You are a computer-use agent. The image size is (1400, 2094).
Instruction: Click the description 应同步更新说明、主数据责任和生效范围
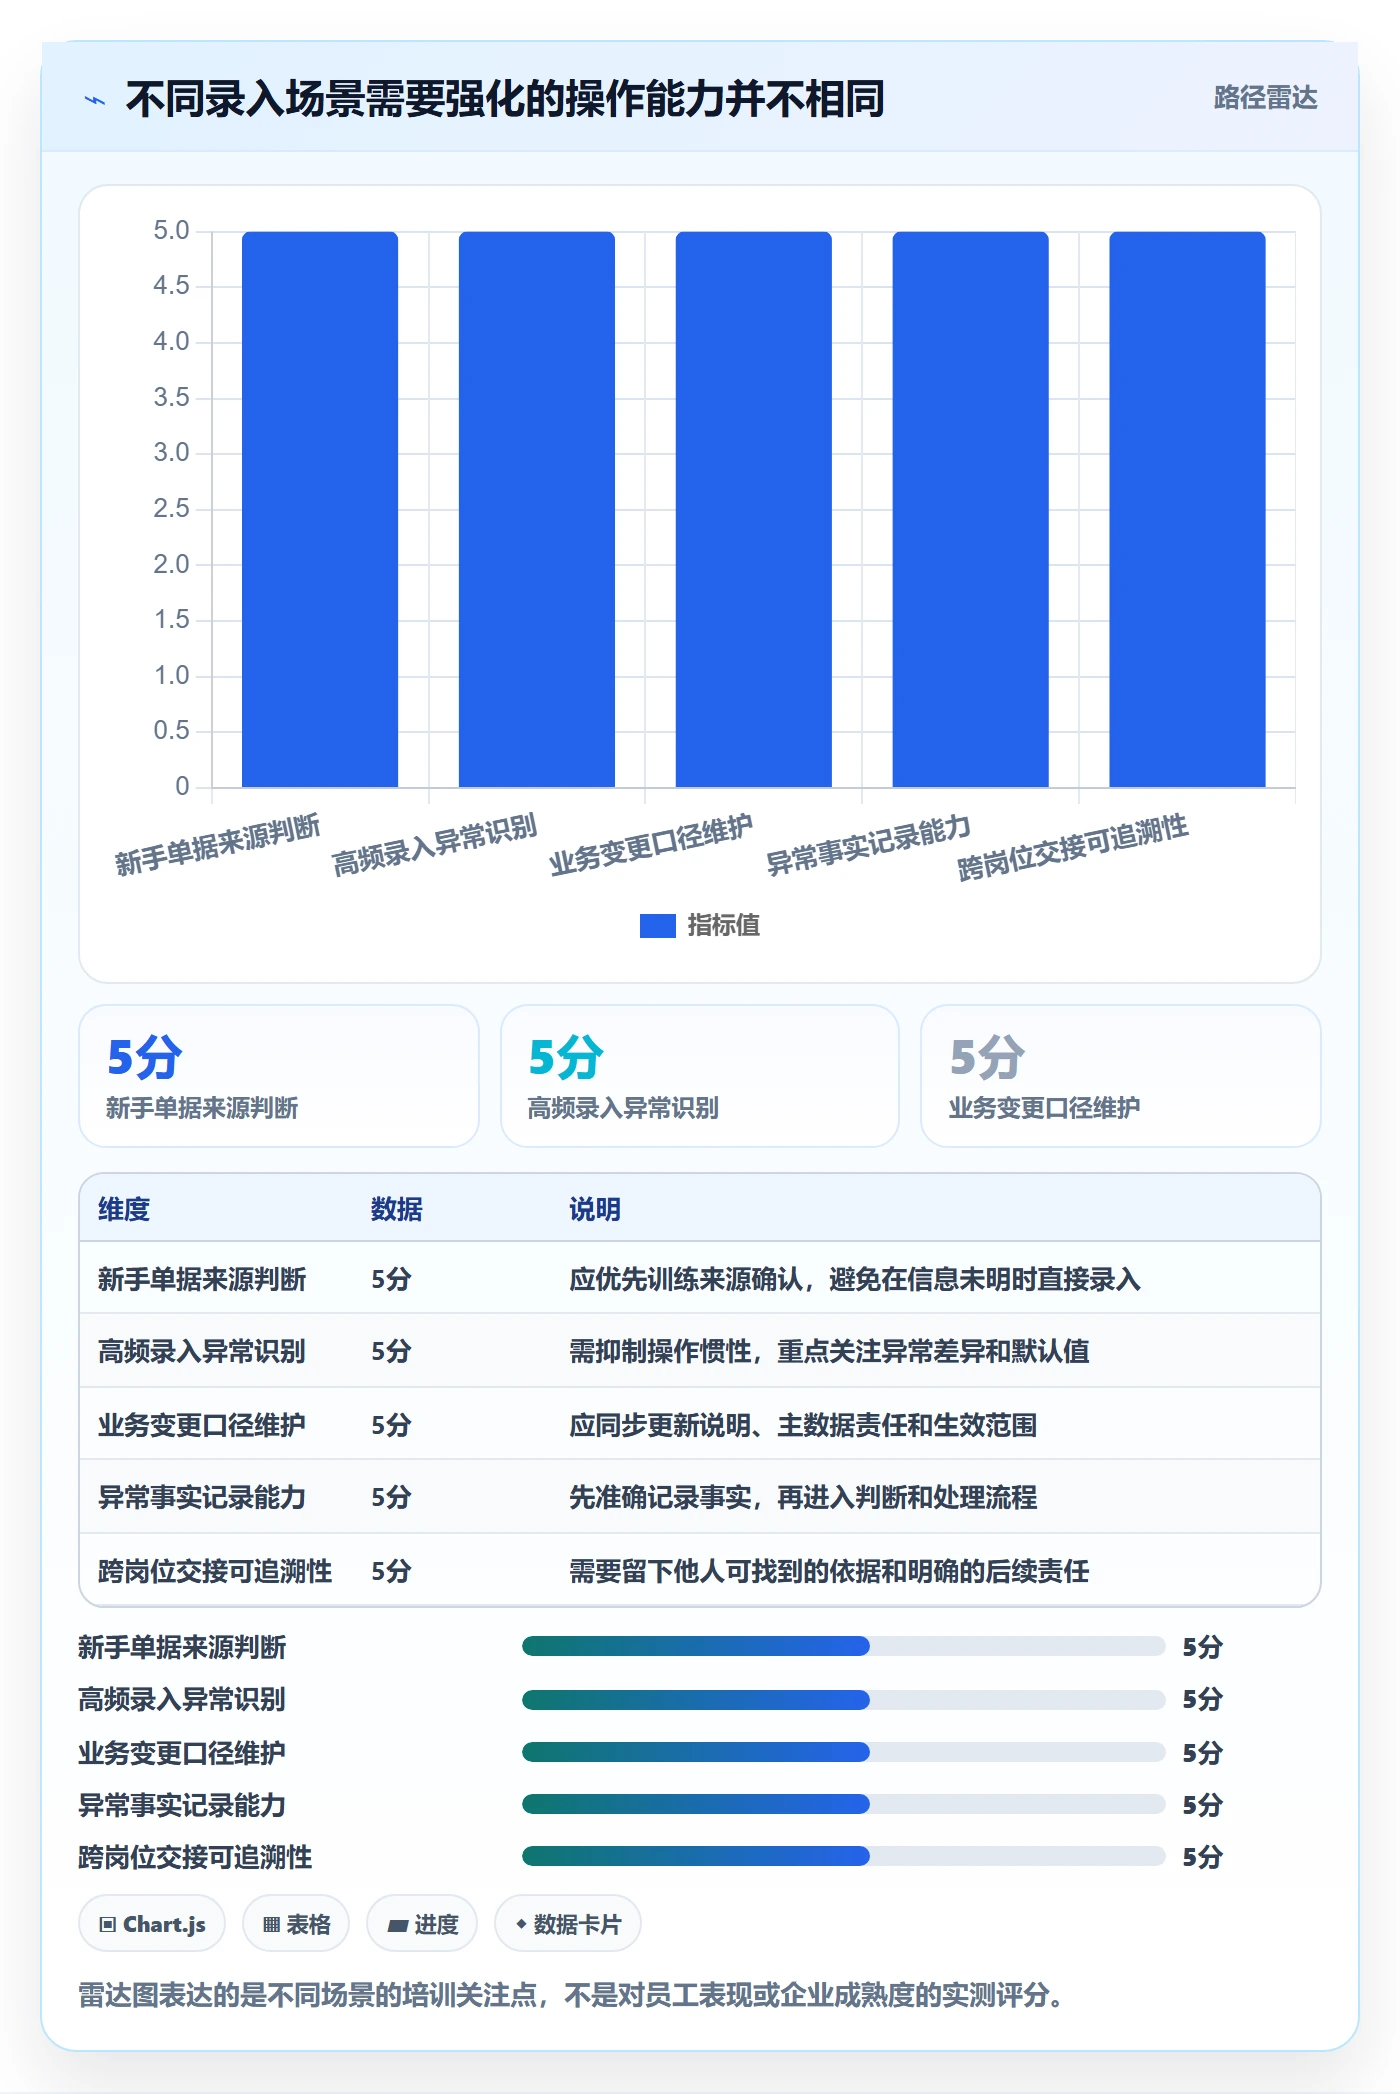click(x=803, y=1424)
